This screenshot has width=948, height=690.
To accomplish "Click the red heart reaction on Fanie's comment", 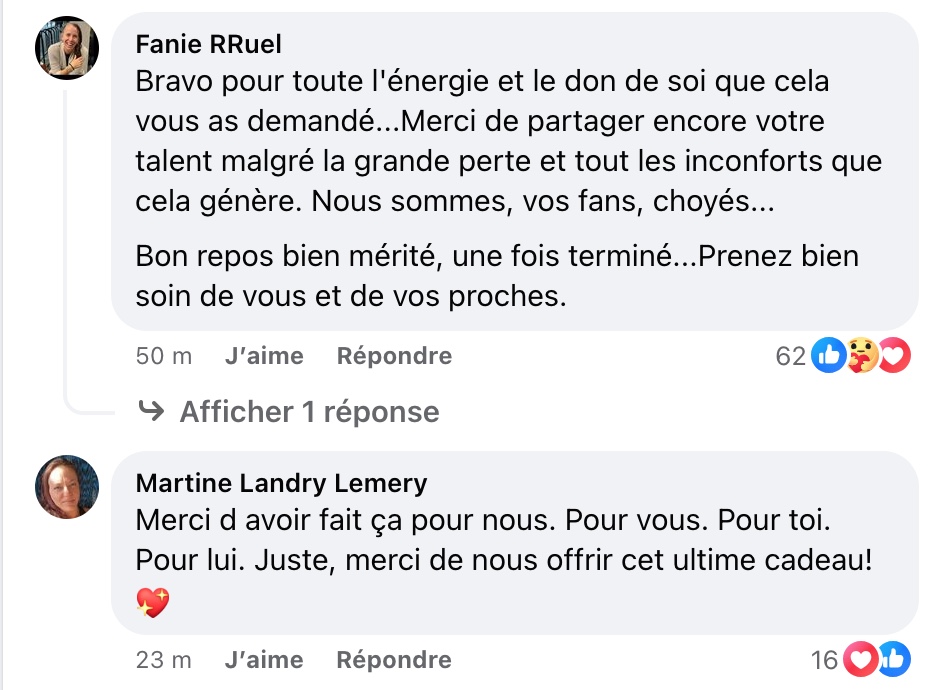I will [894, 355].
